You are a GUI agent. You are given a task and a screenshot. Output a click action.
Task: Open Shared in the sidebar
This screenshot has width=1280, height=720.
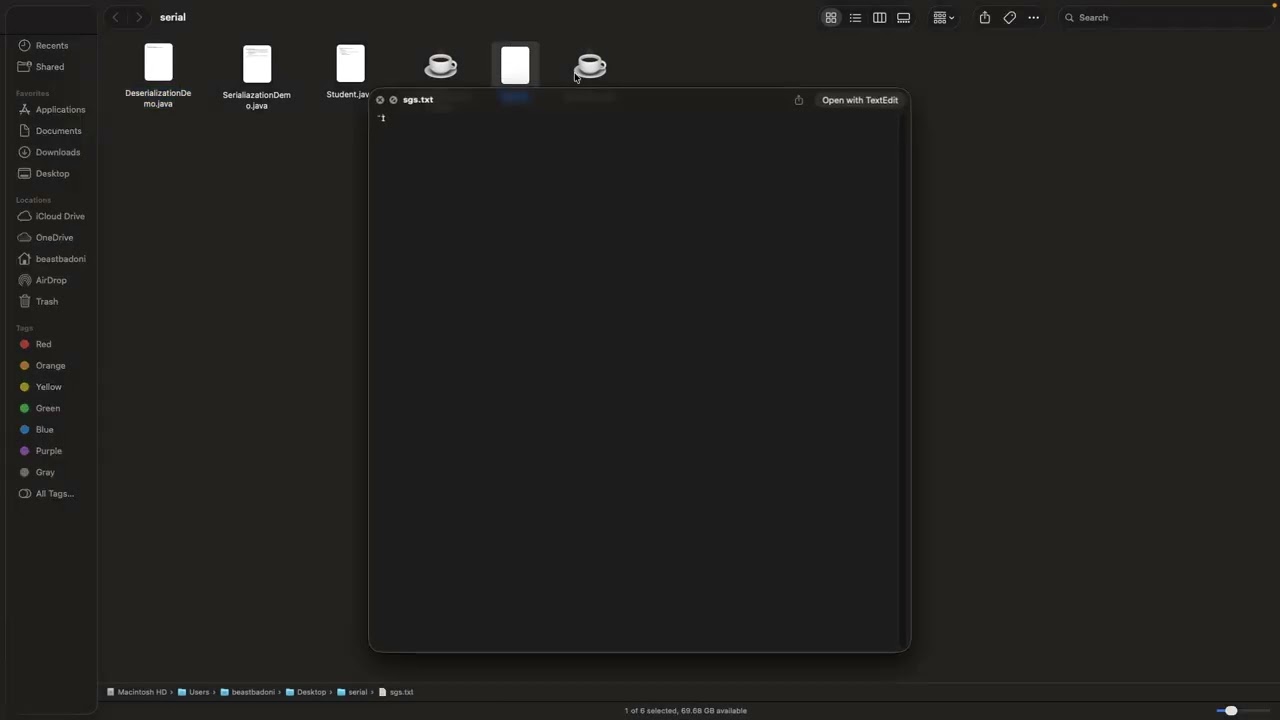pyautogui.click(x=50, y=67)
